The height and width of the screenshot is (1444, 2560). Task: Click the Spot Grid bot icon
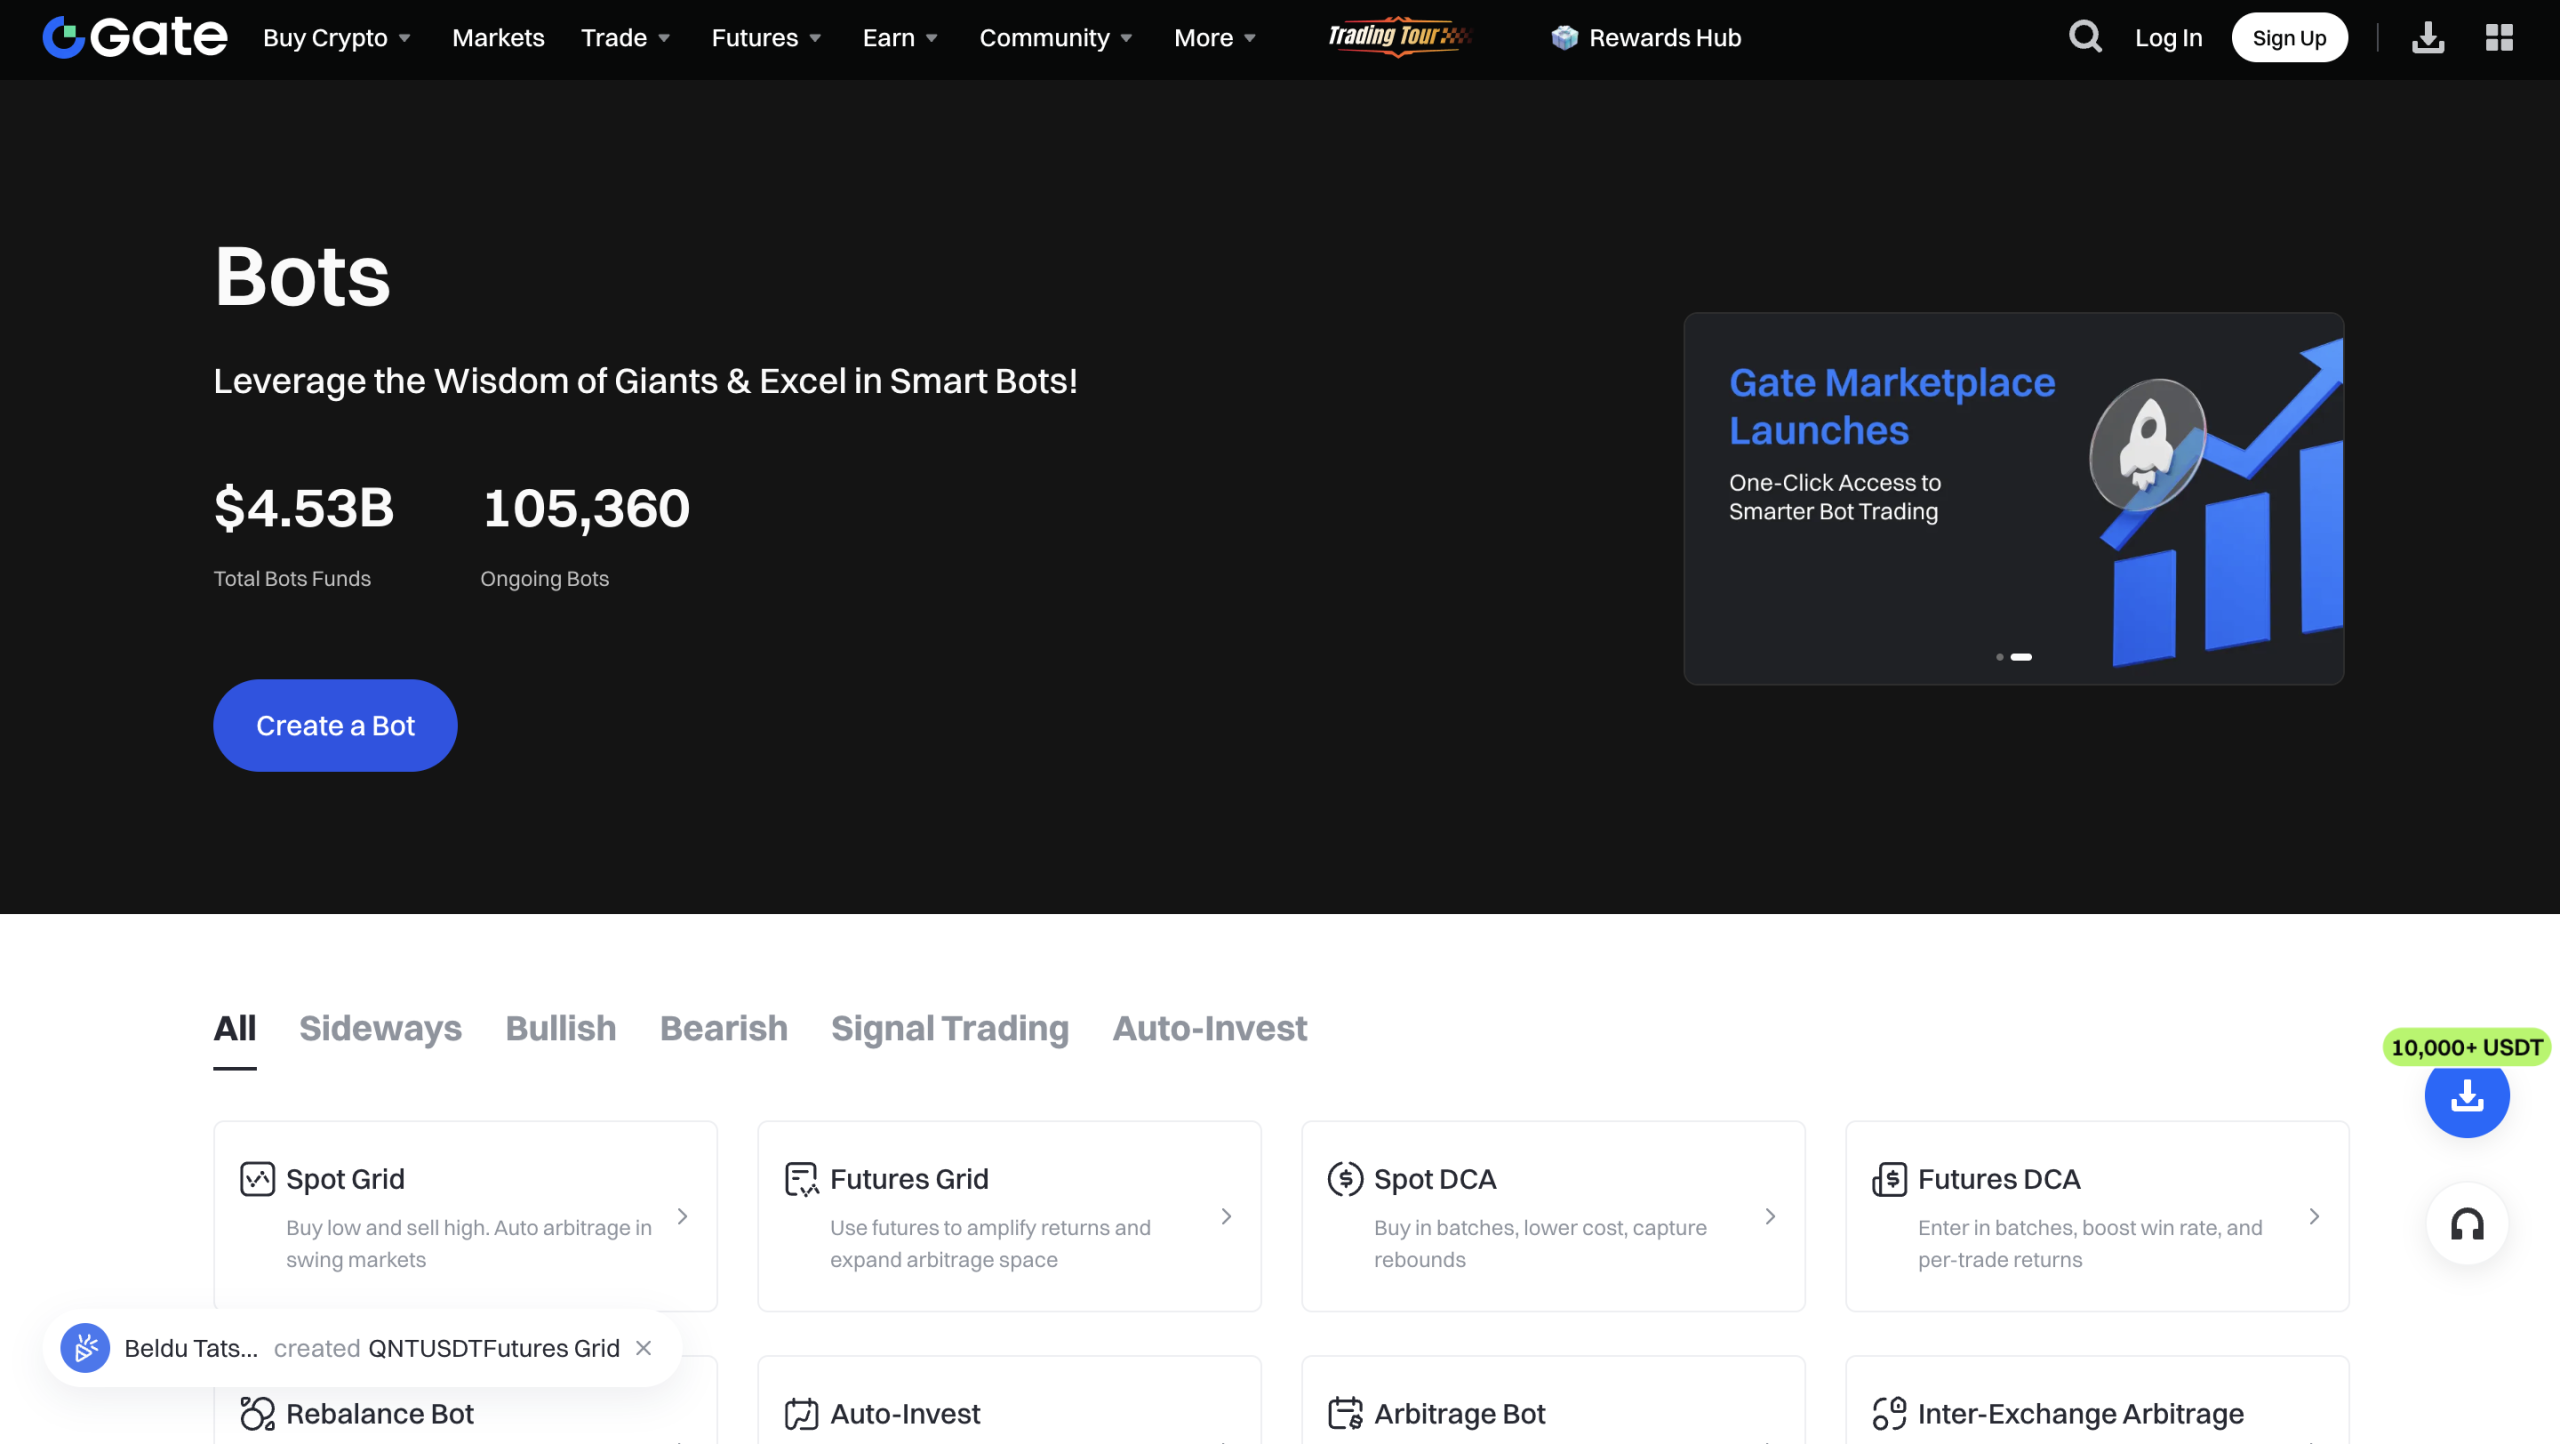coord(257,1179)
